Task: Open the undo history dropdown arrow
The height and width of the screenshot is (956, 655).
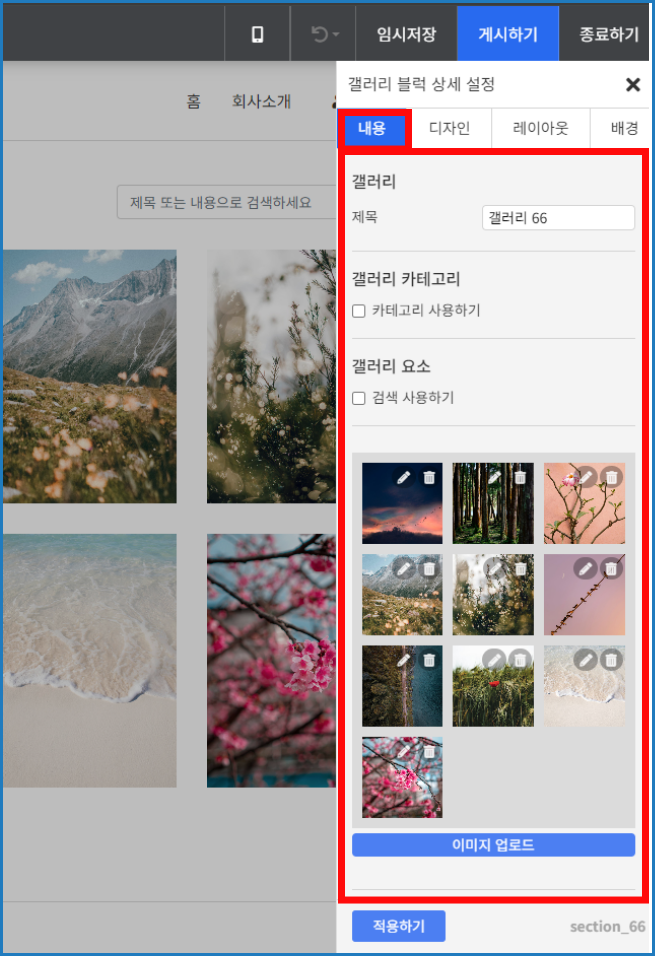Action: pyautogui.click(x=336, y=35)
